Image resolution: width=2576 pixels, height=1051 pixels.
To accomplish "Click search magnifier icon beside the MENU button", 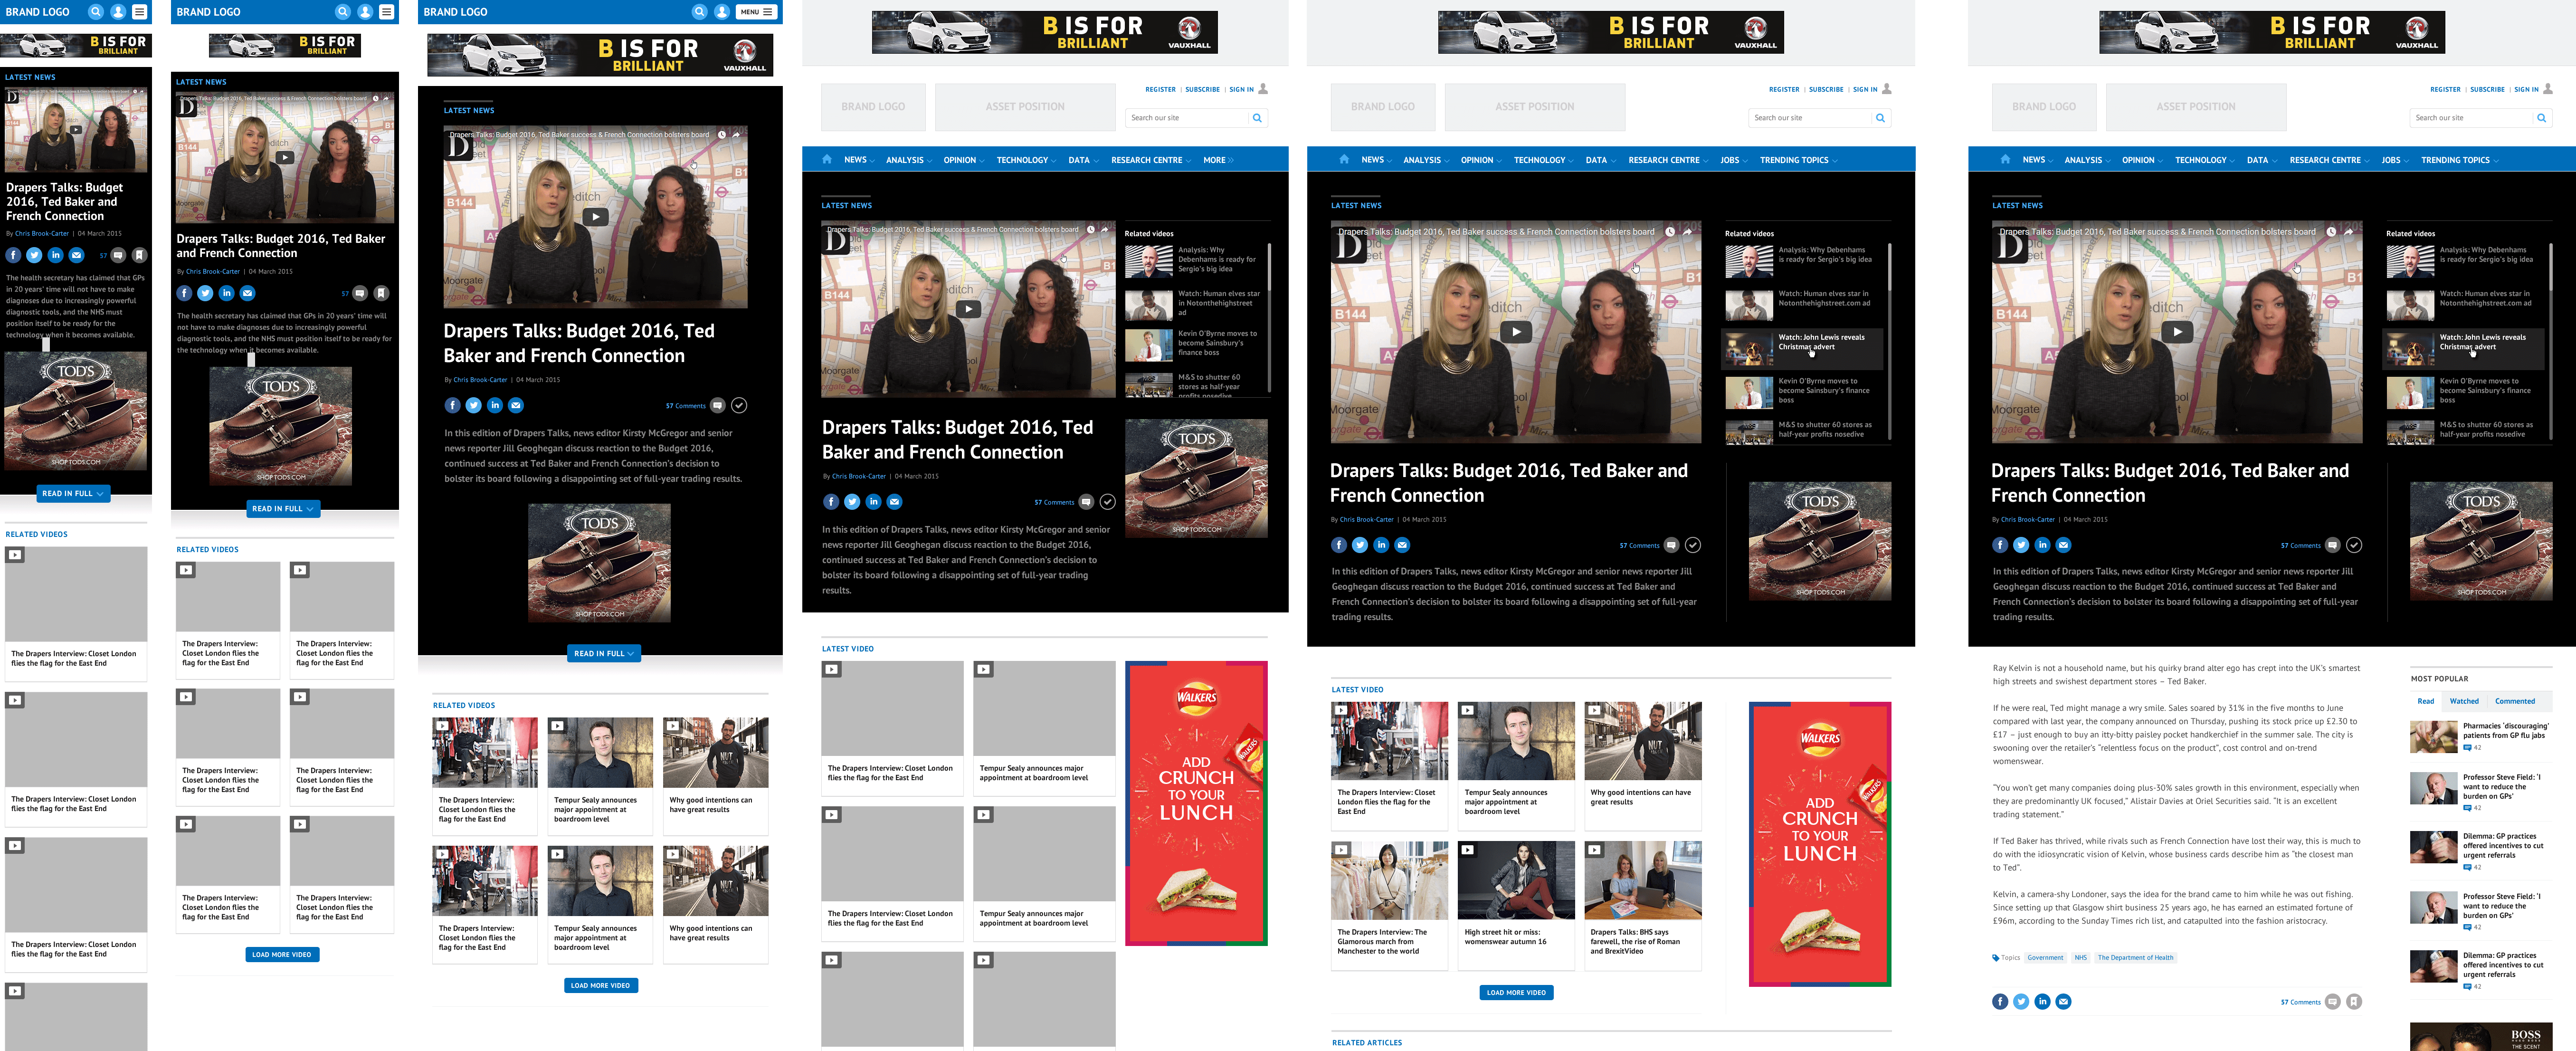I will click(699, 12).
